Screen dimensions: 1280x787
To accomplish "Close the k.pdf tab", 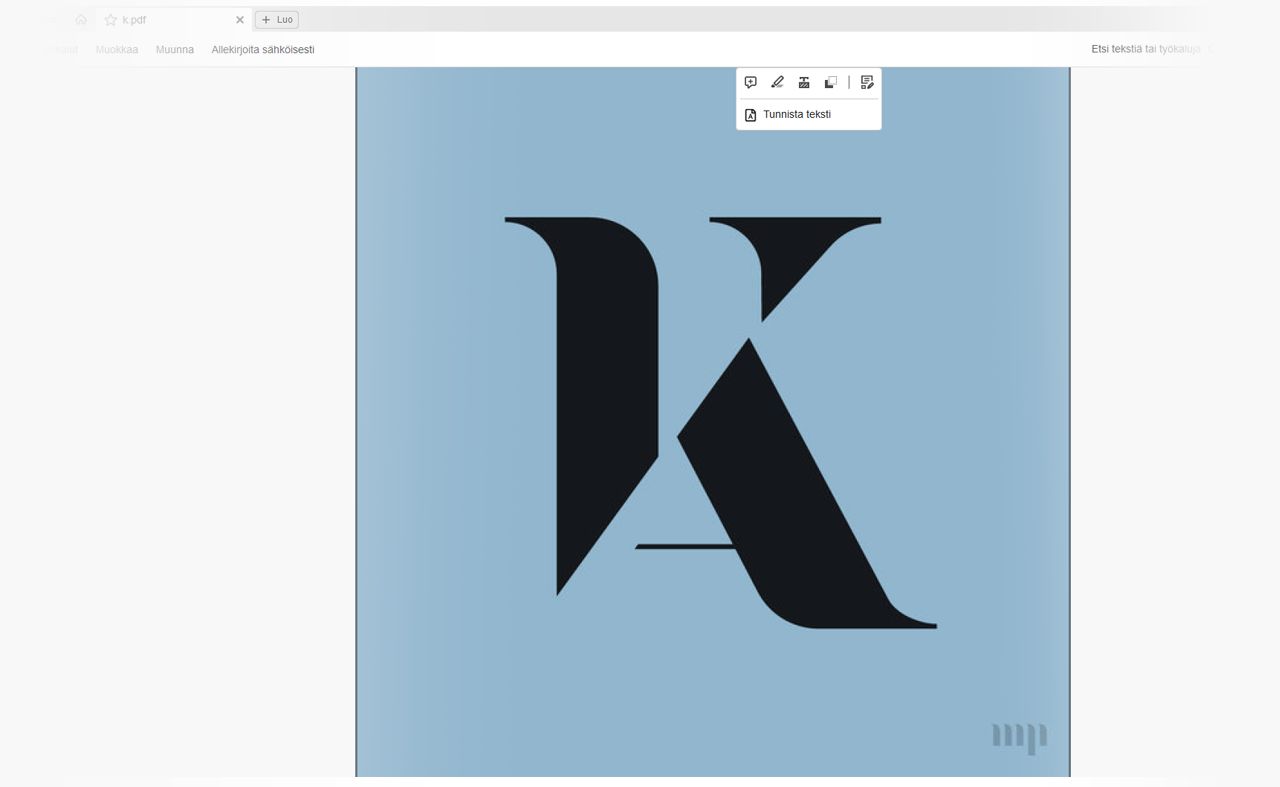I will pyautogui.click(x=240, y=20).
